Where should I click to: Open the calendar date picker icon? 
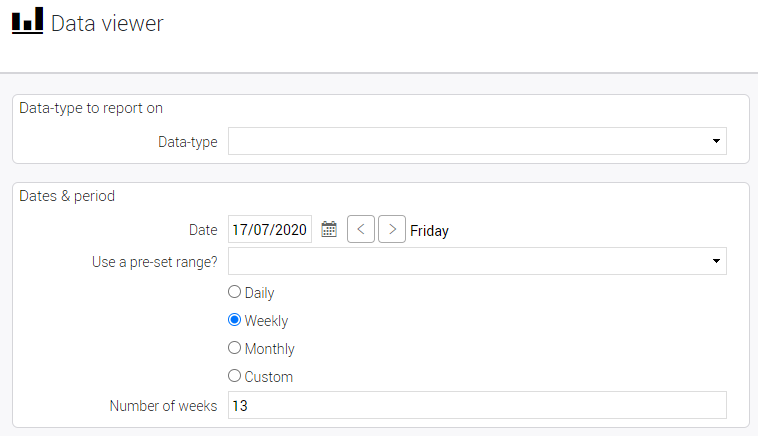click(329, 230)
